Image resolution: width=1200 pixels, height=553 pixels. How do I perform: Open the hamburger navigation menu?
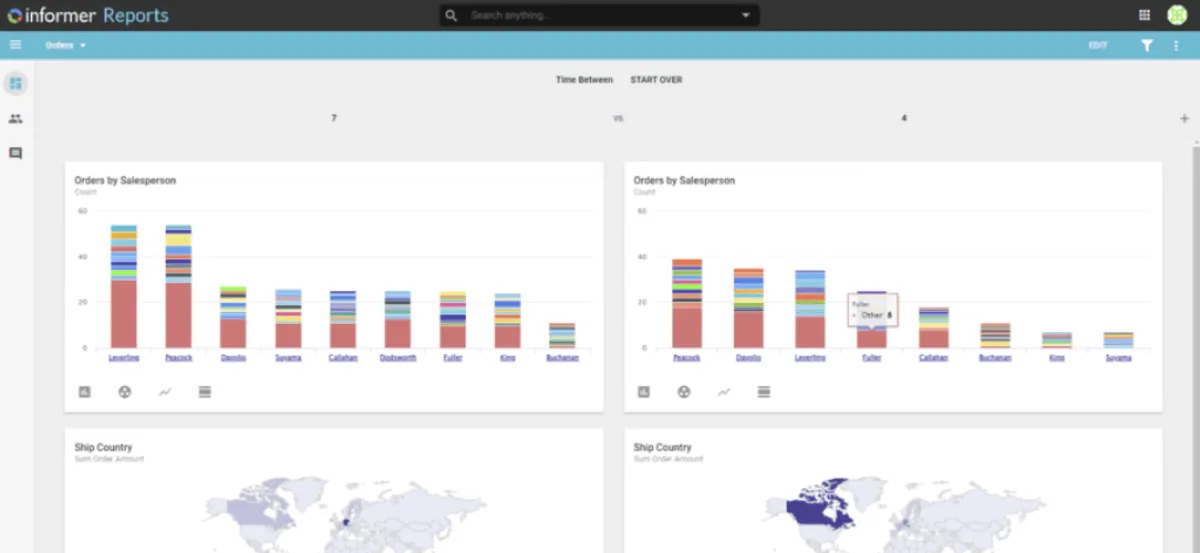(15, 45)
